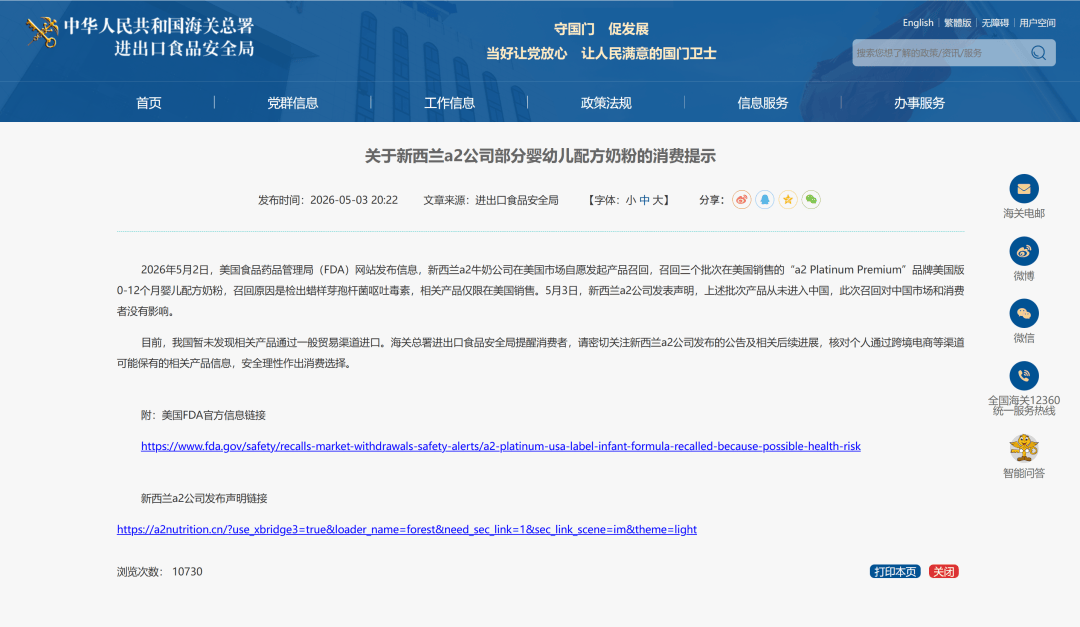Screen dimensions: 1080x627
Task: Open the 微博 sidebar icon
Action: tap(1024, 251)
